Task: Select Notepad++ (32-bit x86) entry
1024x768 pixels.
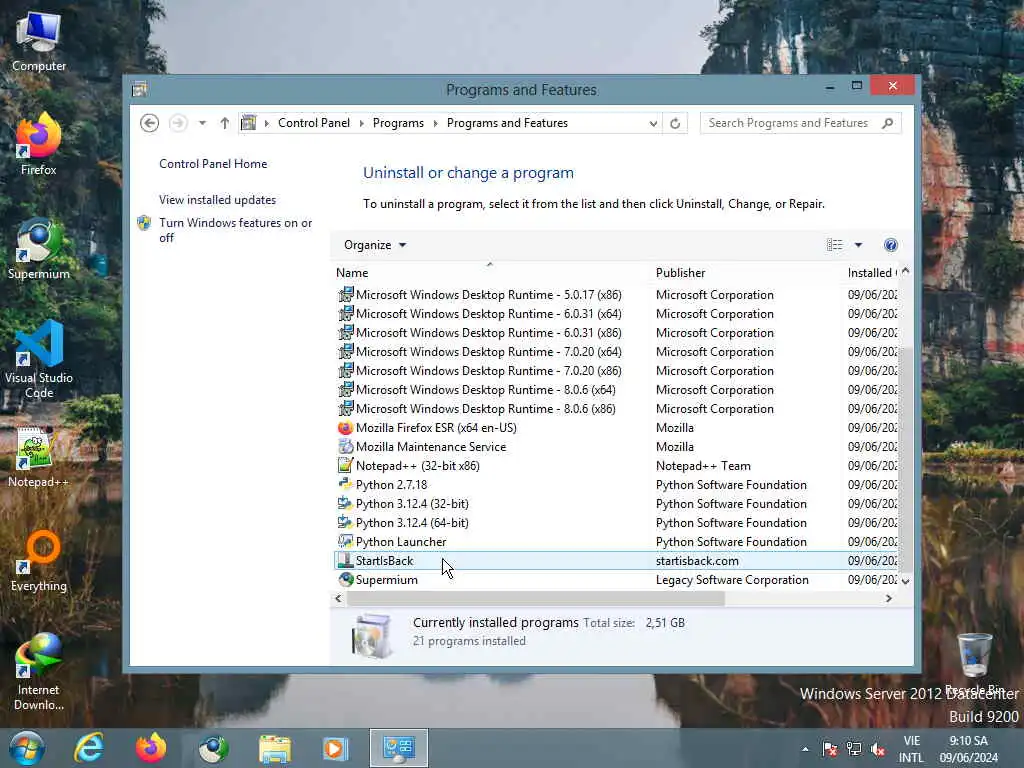Action: point(616,466)
